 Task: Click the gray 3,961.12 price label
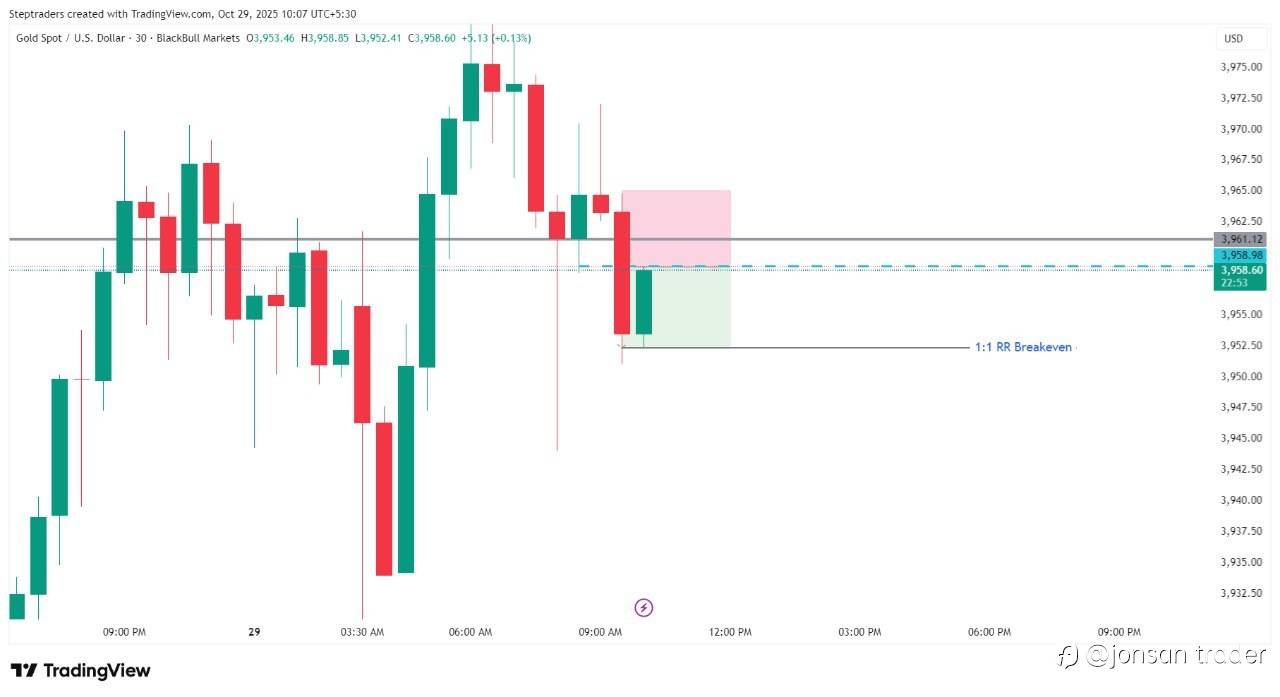coord(1240,240)
